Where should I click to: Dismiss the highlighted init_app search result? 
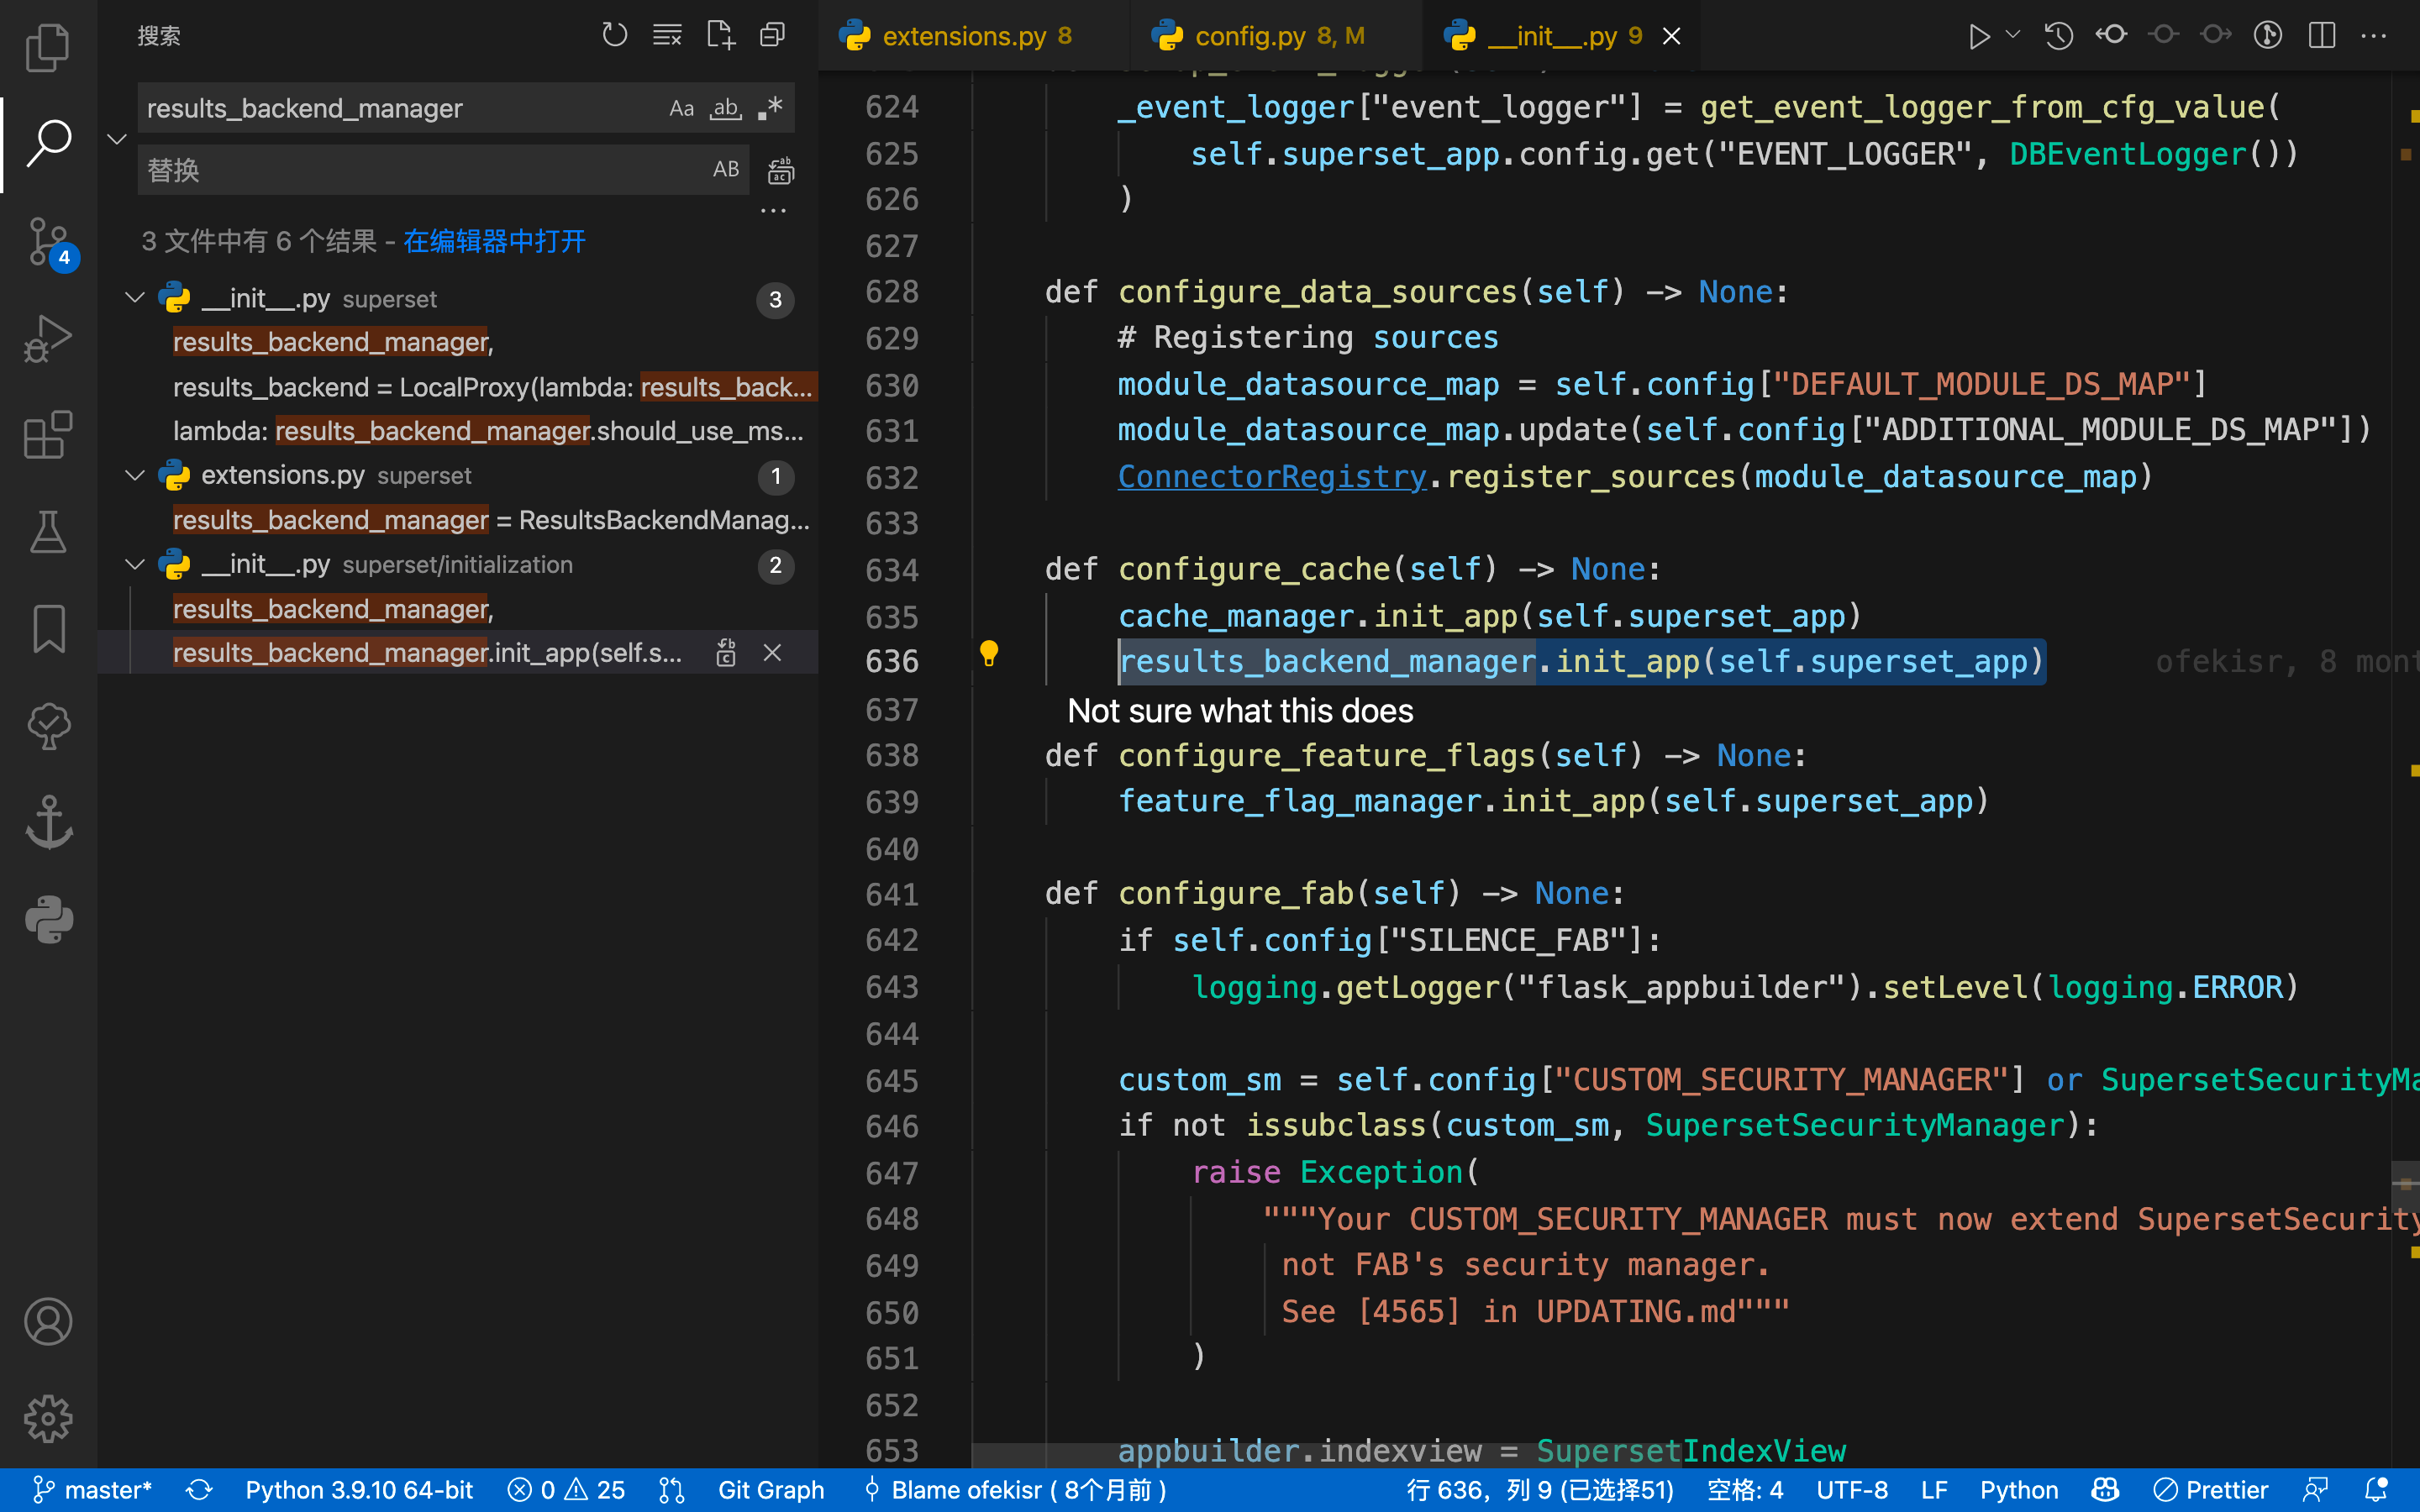click(x=772, y=653)
